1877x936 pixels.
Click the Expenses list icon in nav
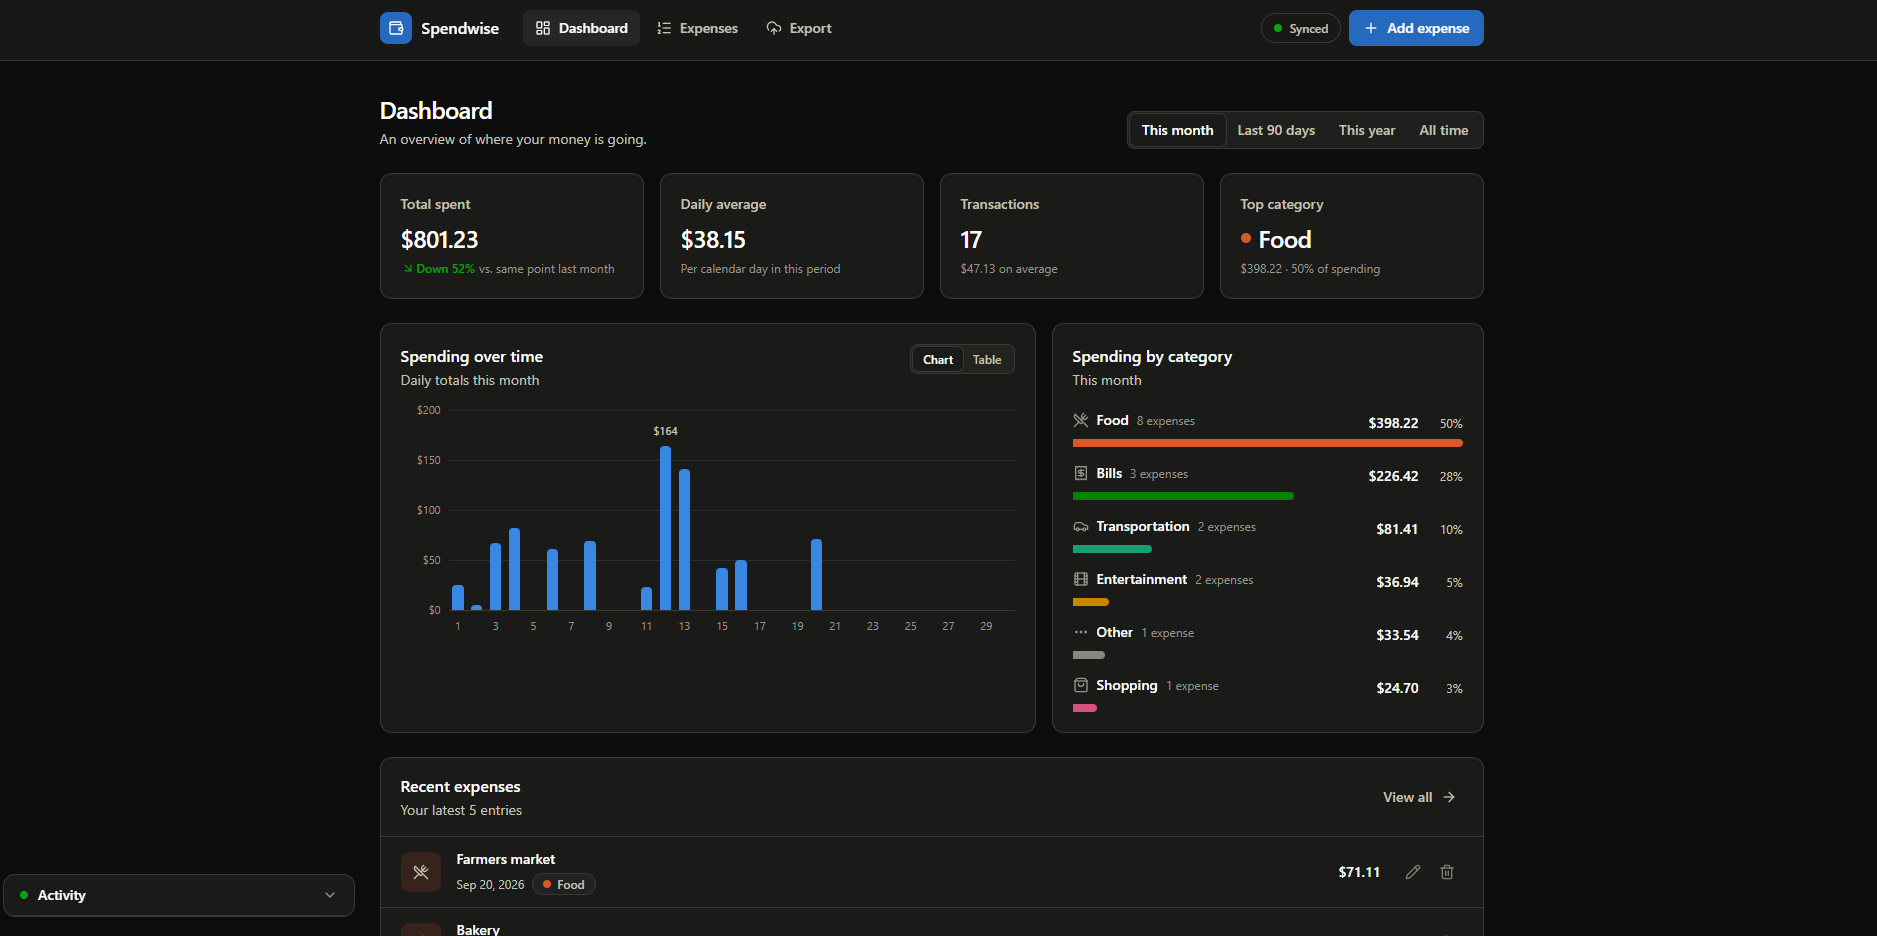point(664,28)
